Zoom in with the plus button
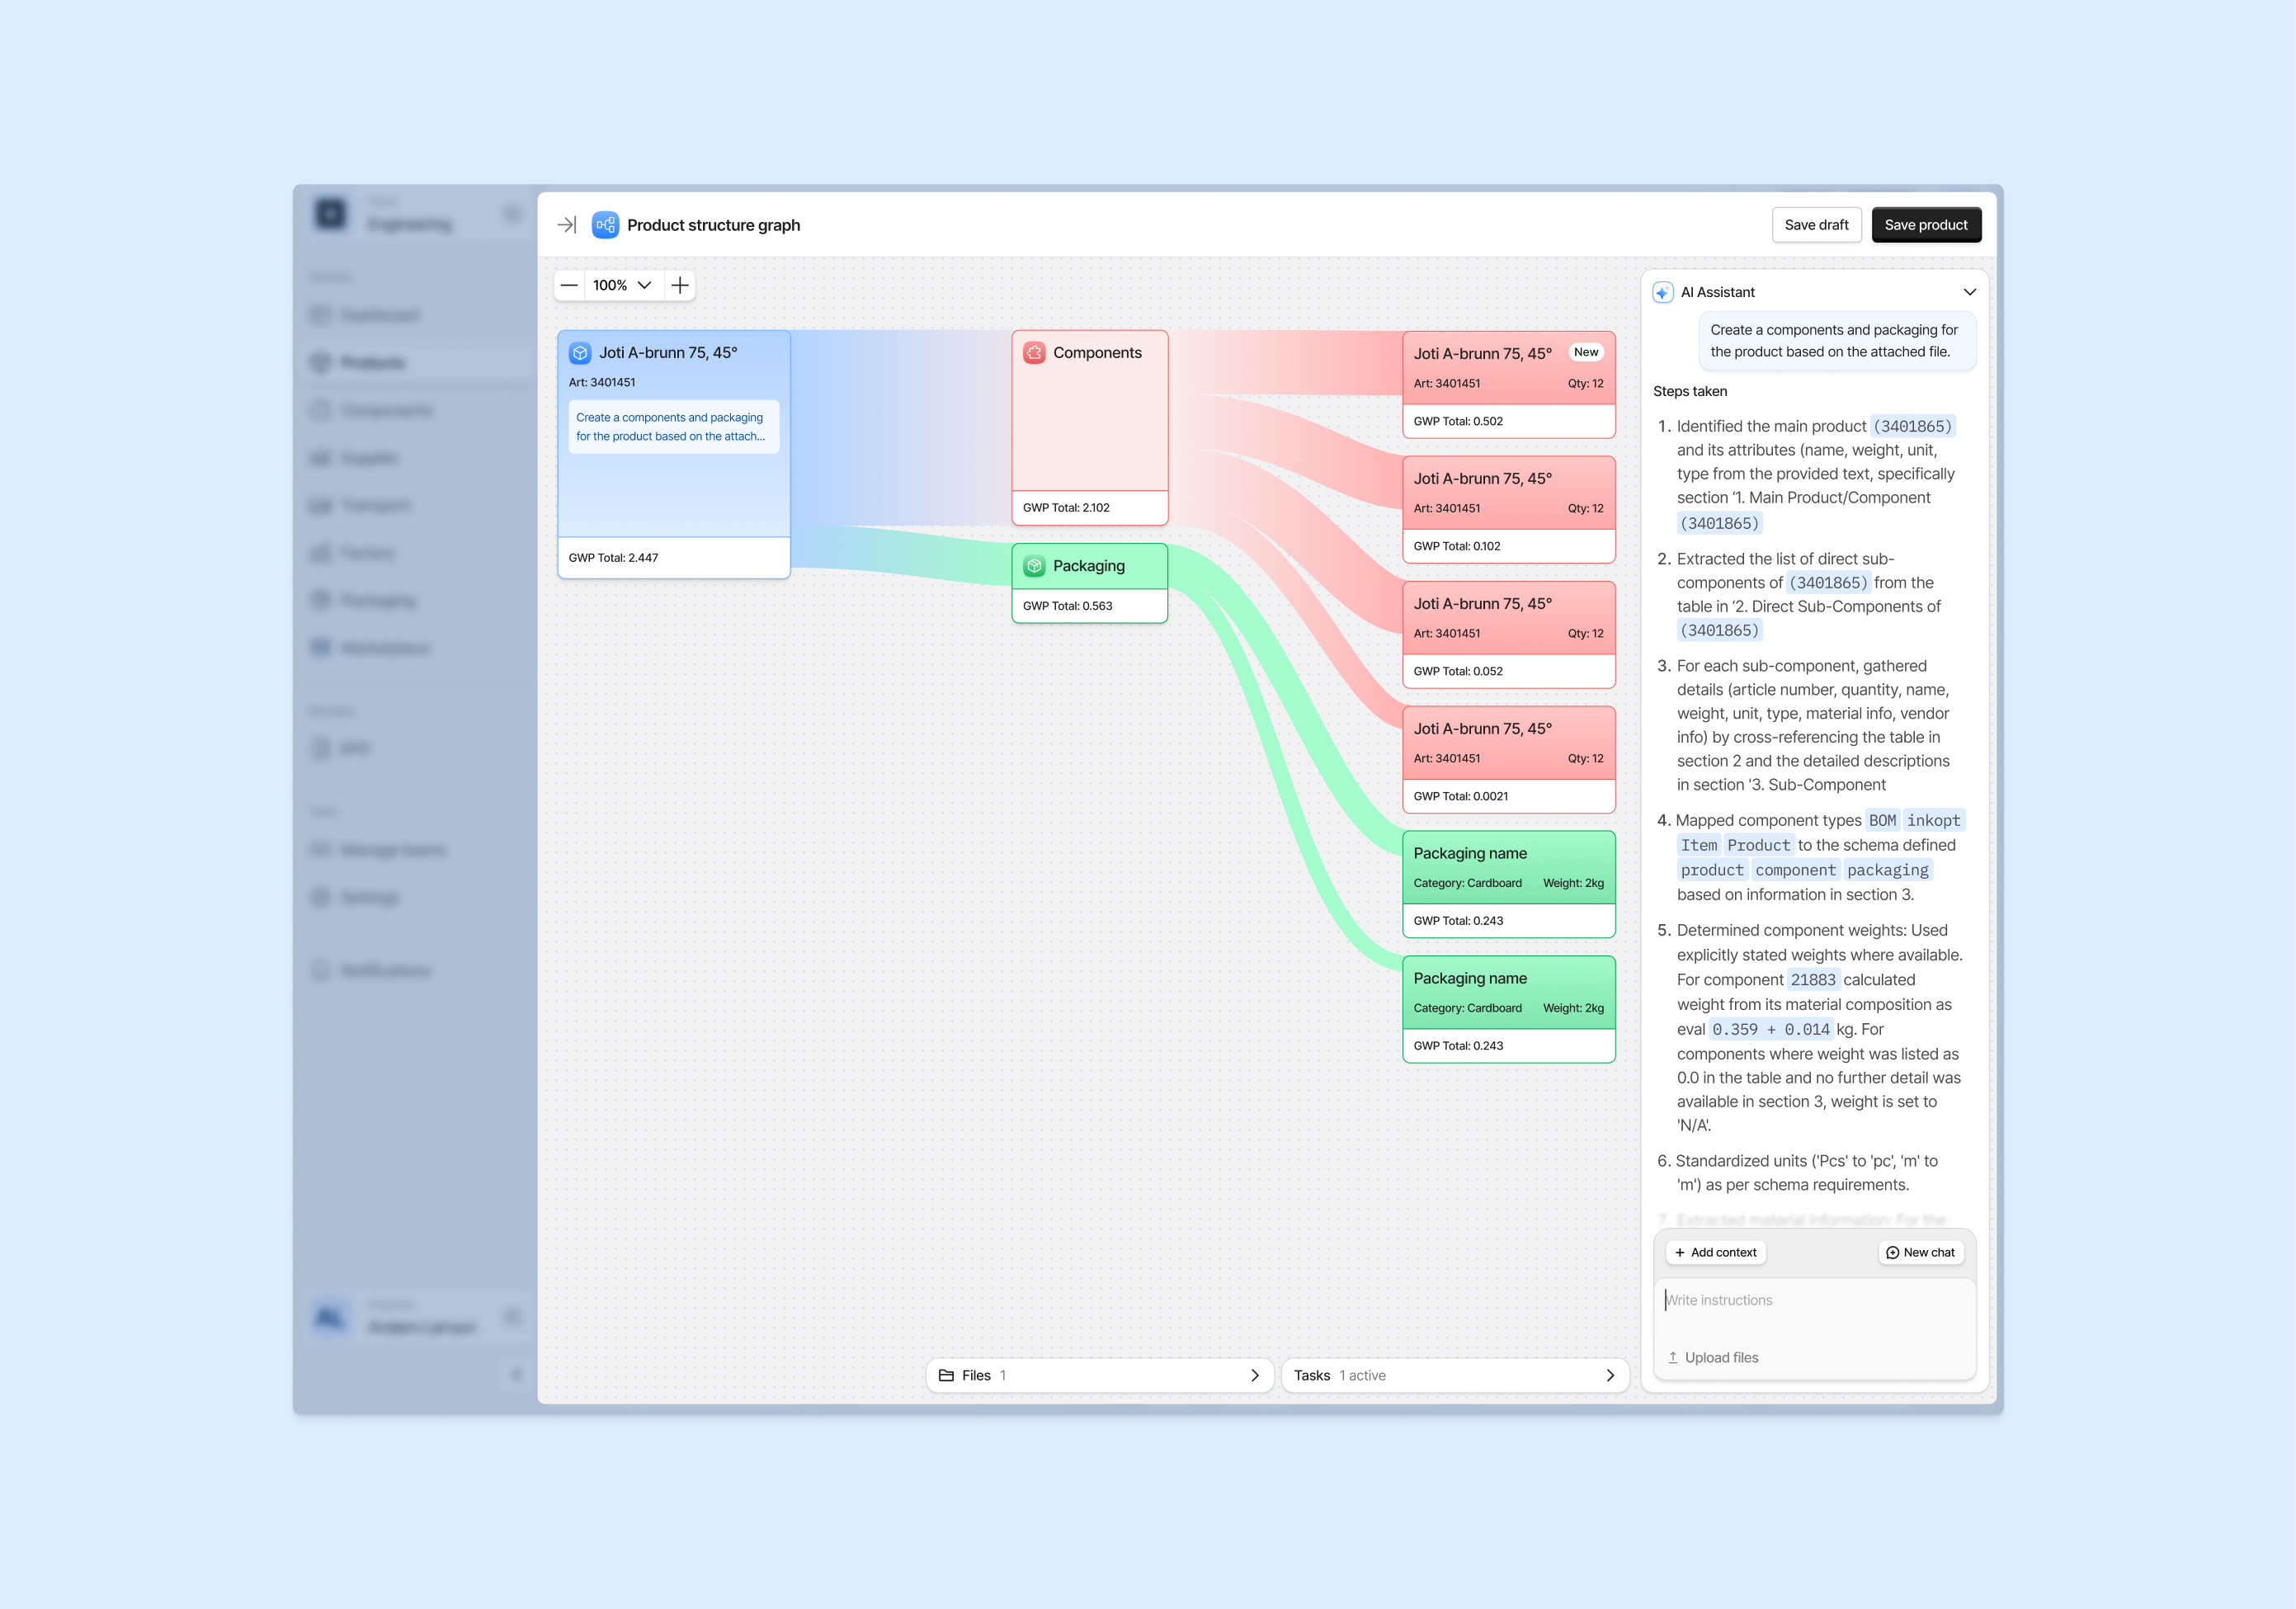Viewport: 2296px width, 1609px height. (x=680, y=285)
